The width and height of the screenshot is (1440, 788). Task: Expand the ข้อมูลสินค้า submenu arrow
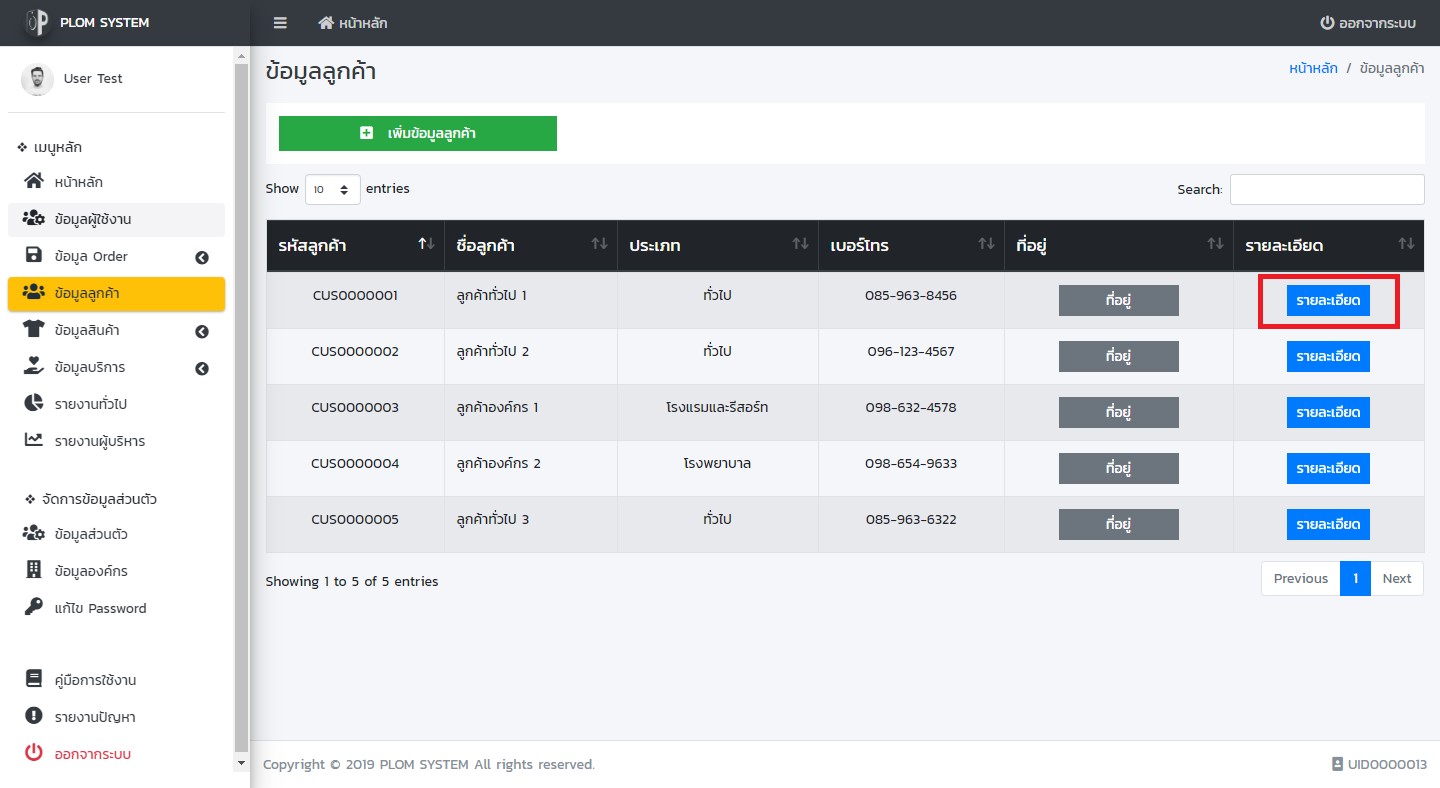coord(202,331)
